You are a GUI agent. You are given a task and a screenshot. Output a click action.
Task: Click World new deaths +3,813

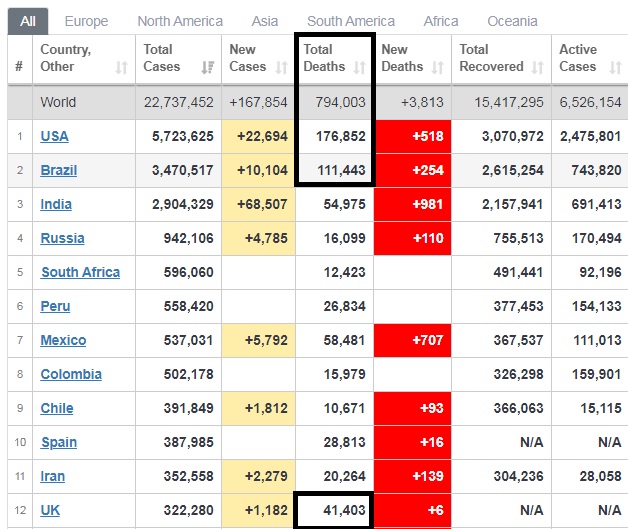pos(423,103)
